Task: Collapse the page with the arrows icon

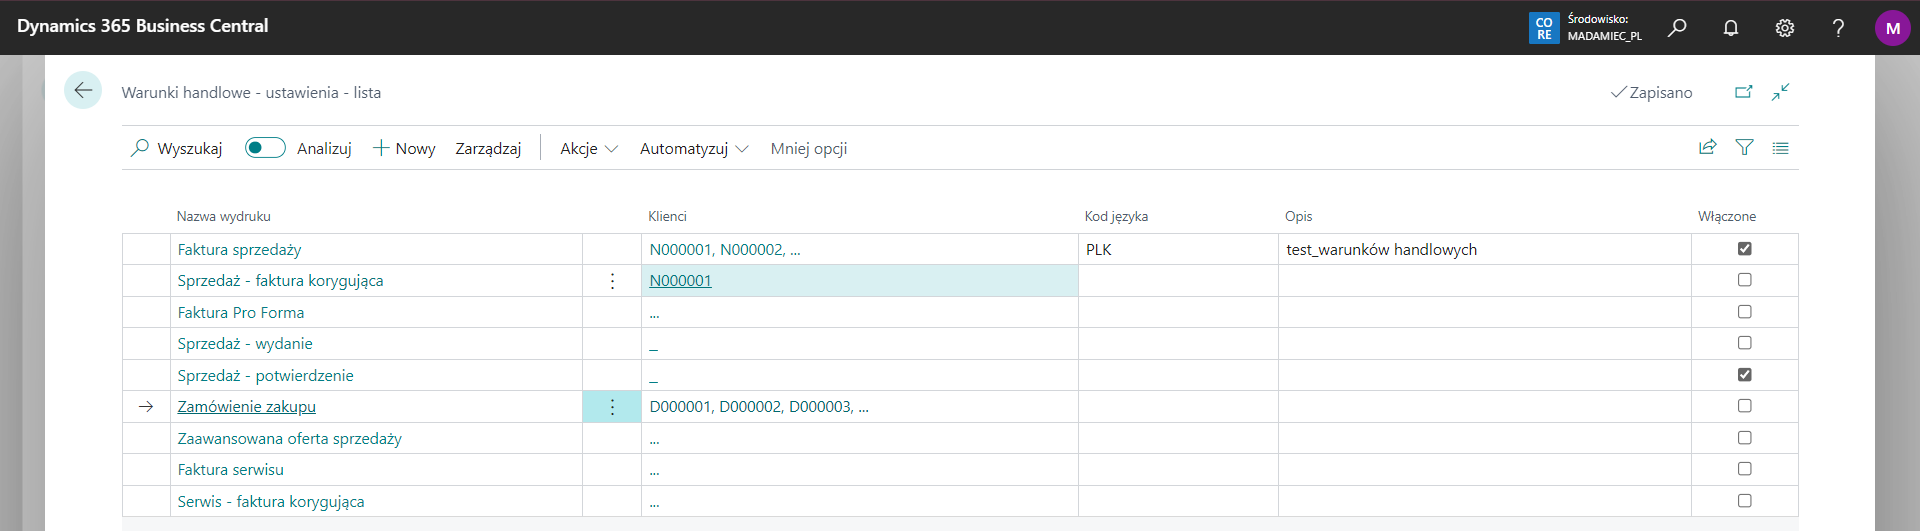Action: (1780, 92)
